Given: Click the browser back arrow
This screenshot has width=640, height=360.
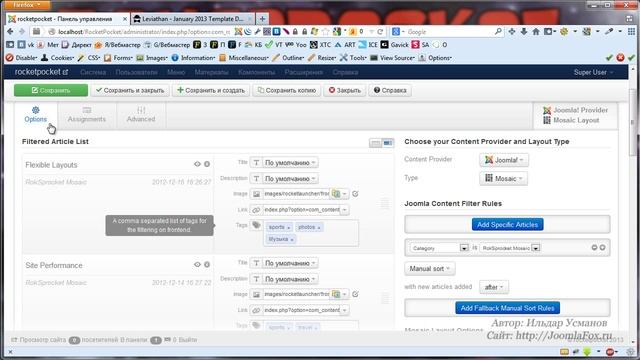Looking at the screenshot, I should (x=10, y=31).
